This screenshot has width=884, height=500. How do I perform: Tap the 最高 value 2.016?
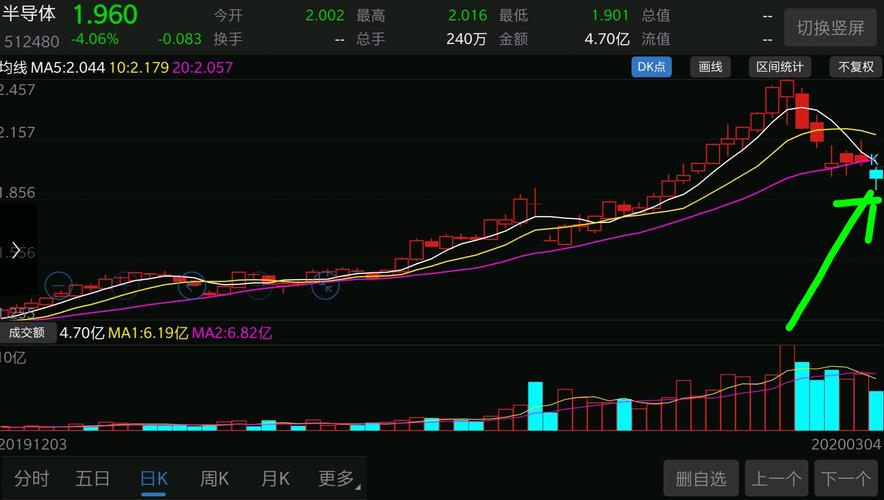click(467, 15)
